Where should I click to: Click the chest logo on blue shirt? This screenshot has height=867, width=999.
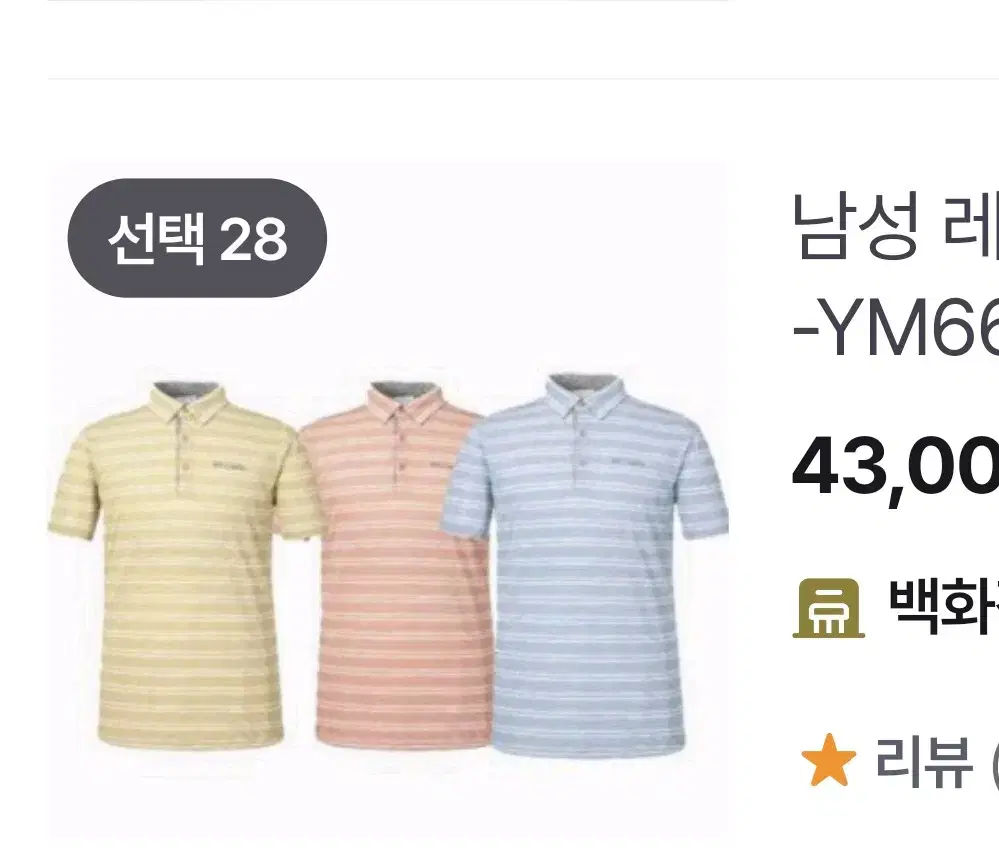coord(628,462)
